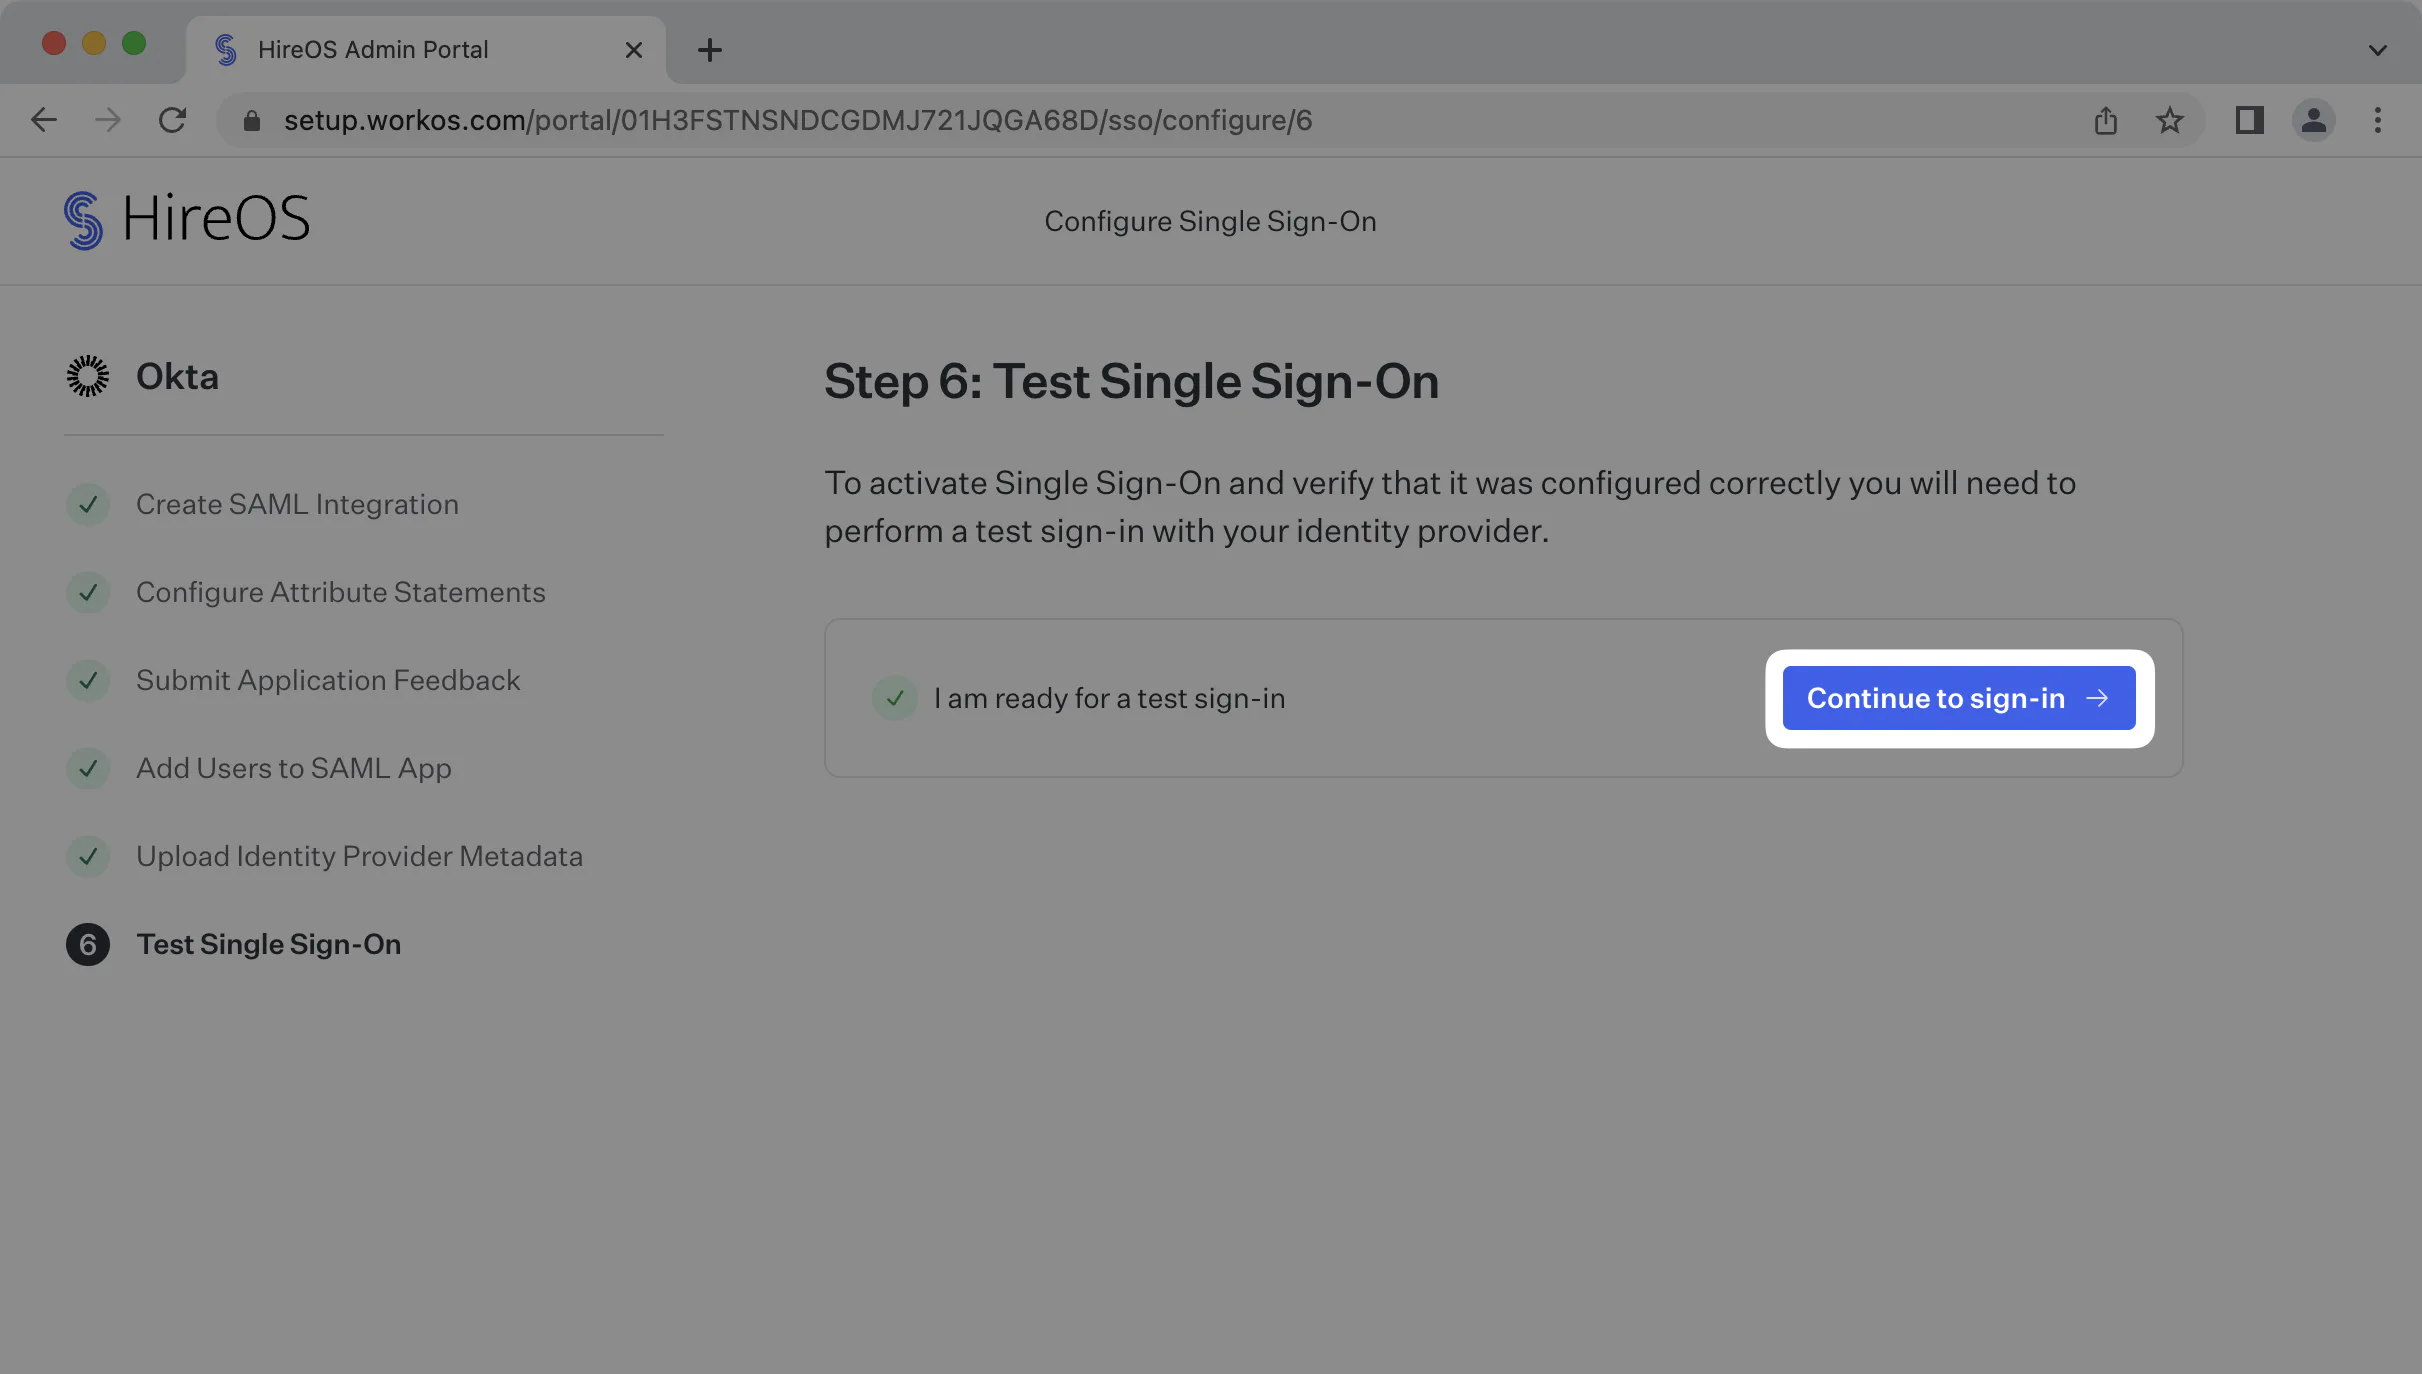Click the check icon beside Upload Identity Provider Metadata
The image size is (2422, 1374).
(88, 856)
